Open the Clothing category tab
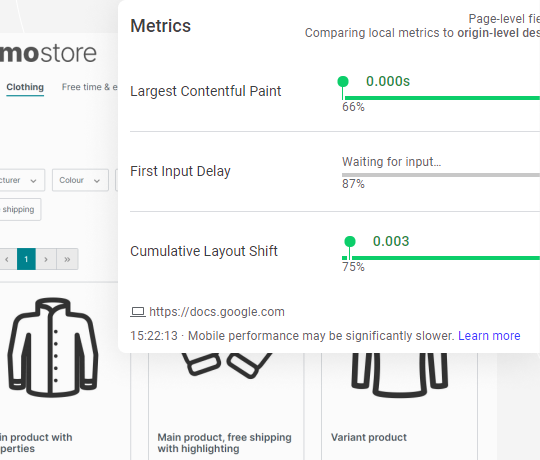Viewport: 540px width, 460px height. coord(25,87)
